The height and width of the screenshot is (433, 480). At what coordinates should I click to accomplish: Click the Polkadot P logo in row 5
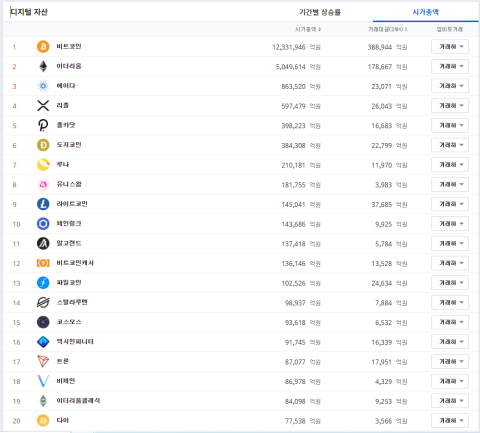43,125
